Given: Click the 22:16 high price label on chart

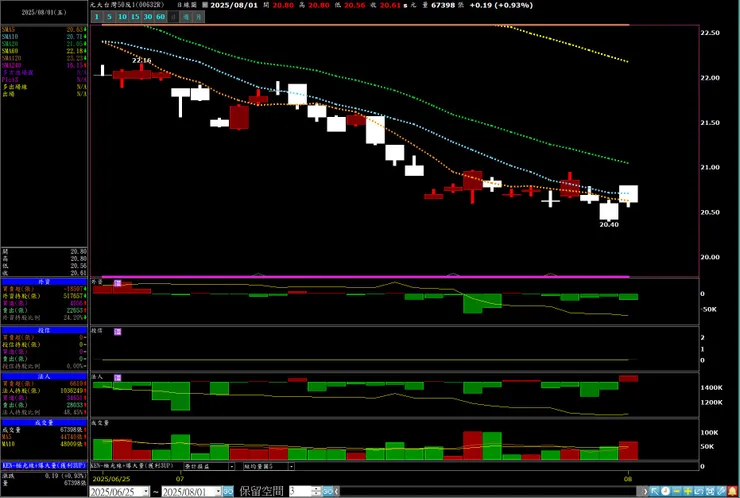Looking at the screenshot, I should [142, 60].
